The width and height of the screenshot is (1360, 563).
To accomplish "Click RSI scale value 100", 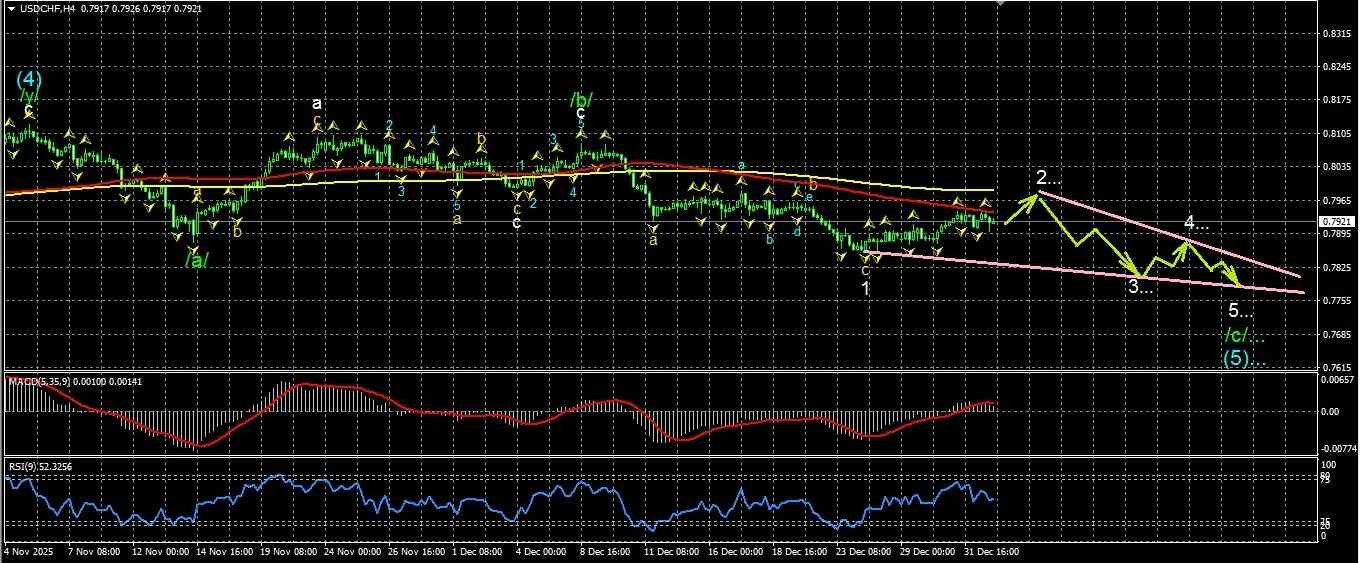I will [x=1329, y=465].
